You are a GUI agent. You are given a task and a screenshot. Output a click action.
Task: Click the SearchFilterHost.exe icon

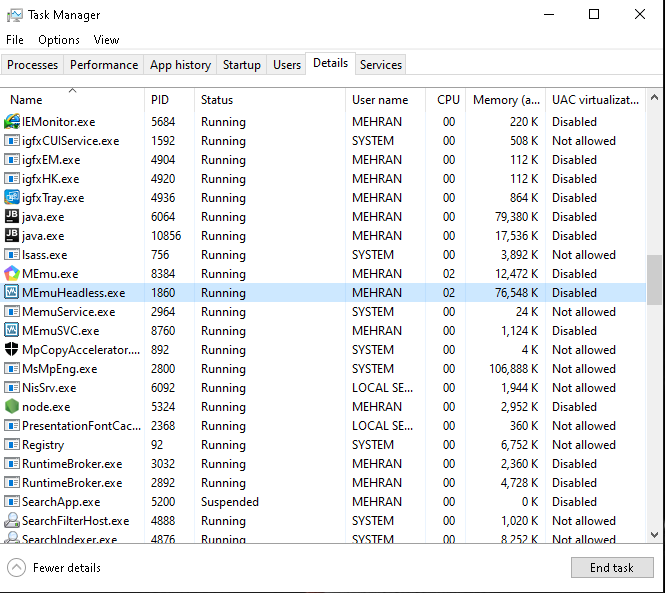[11, 520]
